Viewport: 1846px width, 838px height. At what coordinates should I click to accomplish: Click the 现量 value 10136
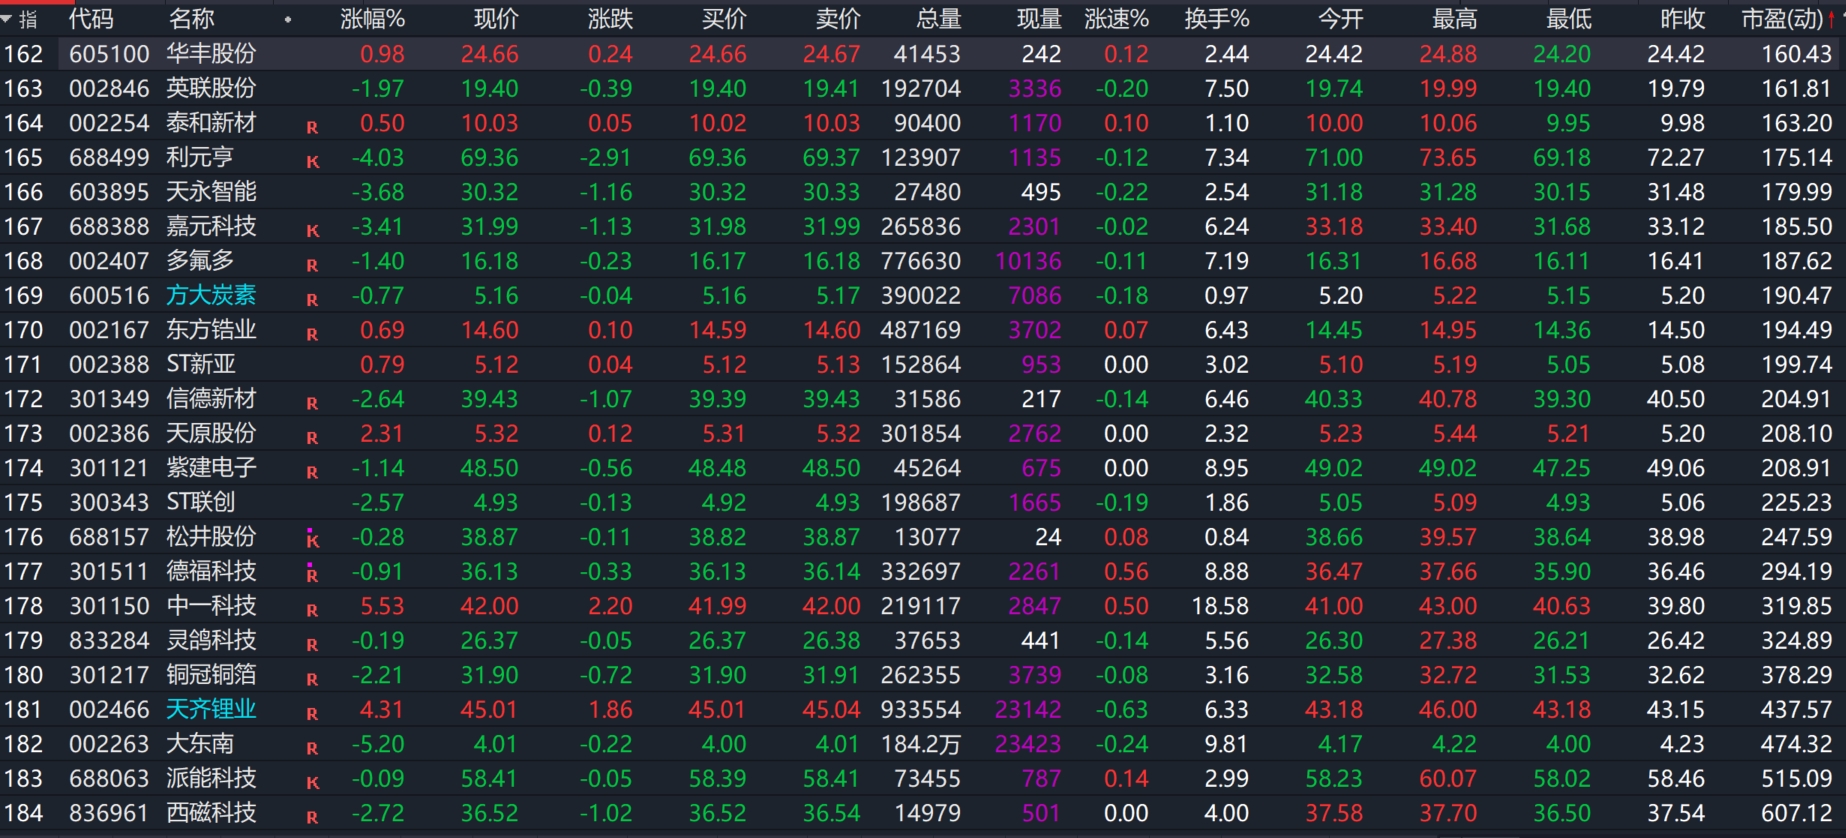[x=1028, y=261]
